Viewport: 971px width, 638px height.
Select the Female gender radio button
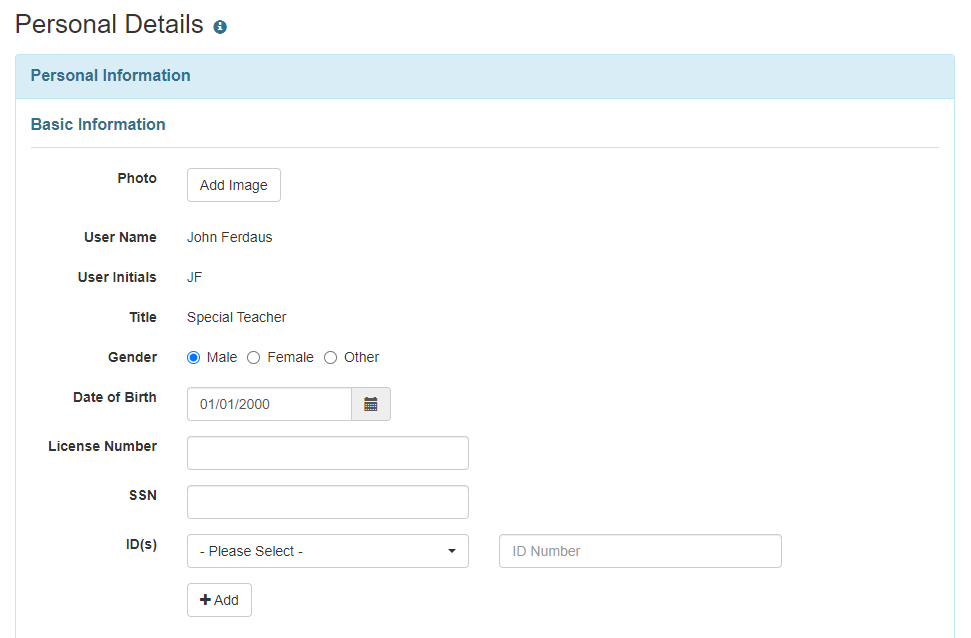(253, 357)
